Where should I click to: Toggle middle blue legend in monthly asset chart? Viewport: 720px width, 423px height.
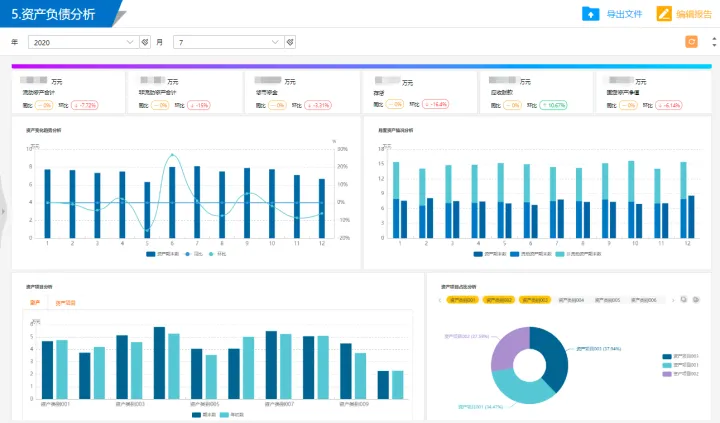click(530, 254)
